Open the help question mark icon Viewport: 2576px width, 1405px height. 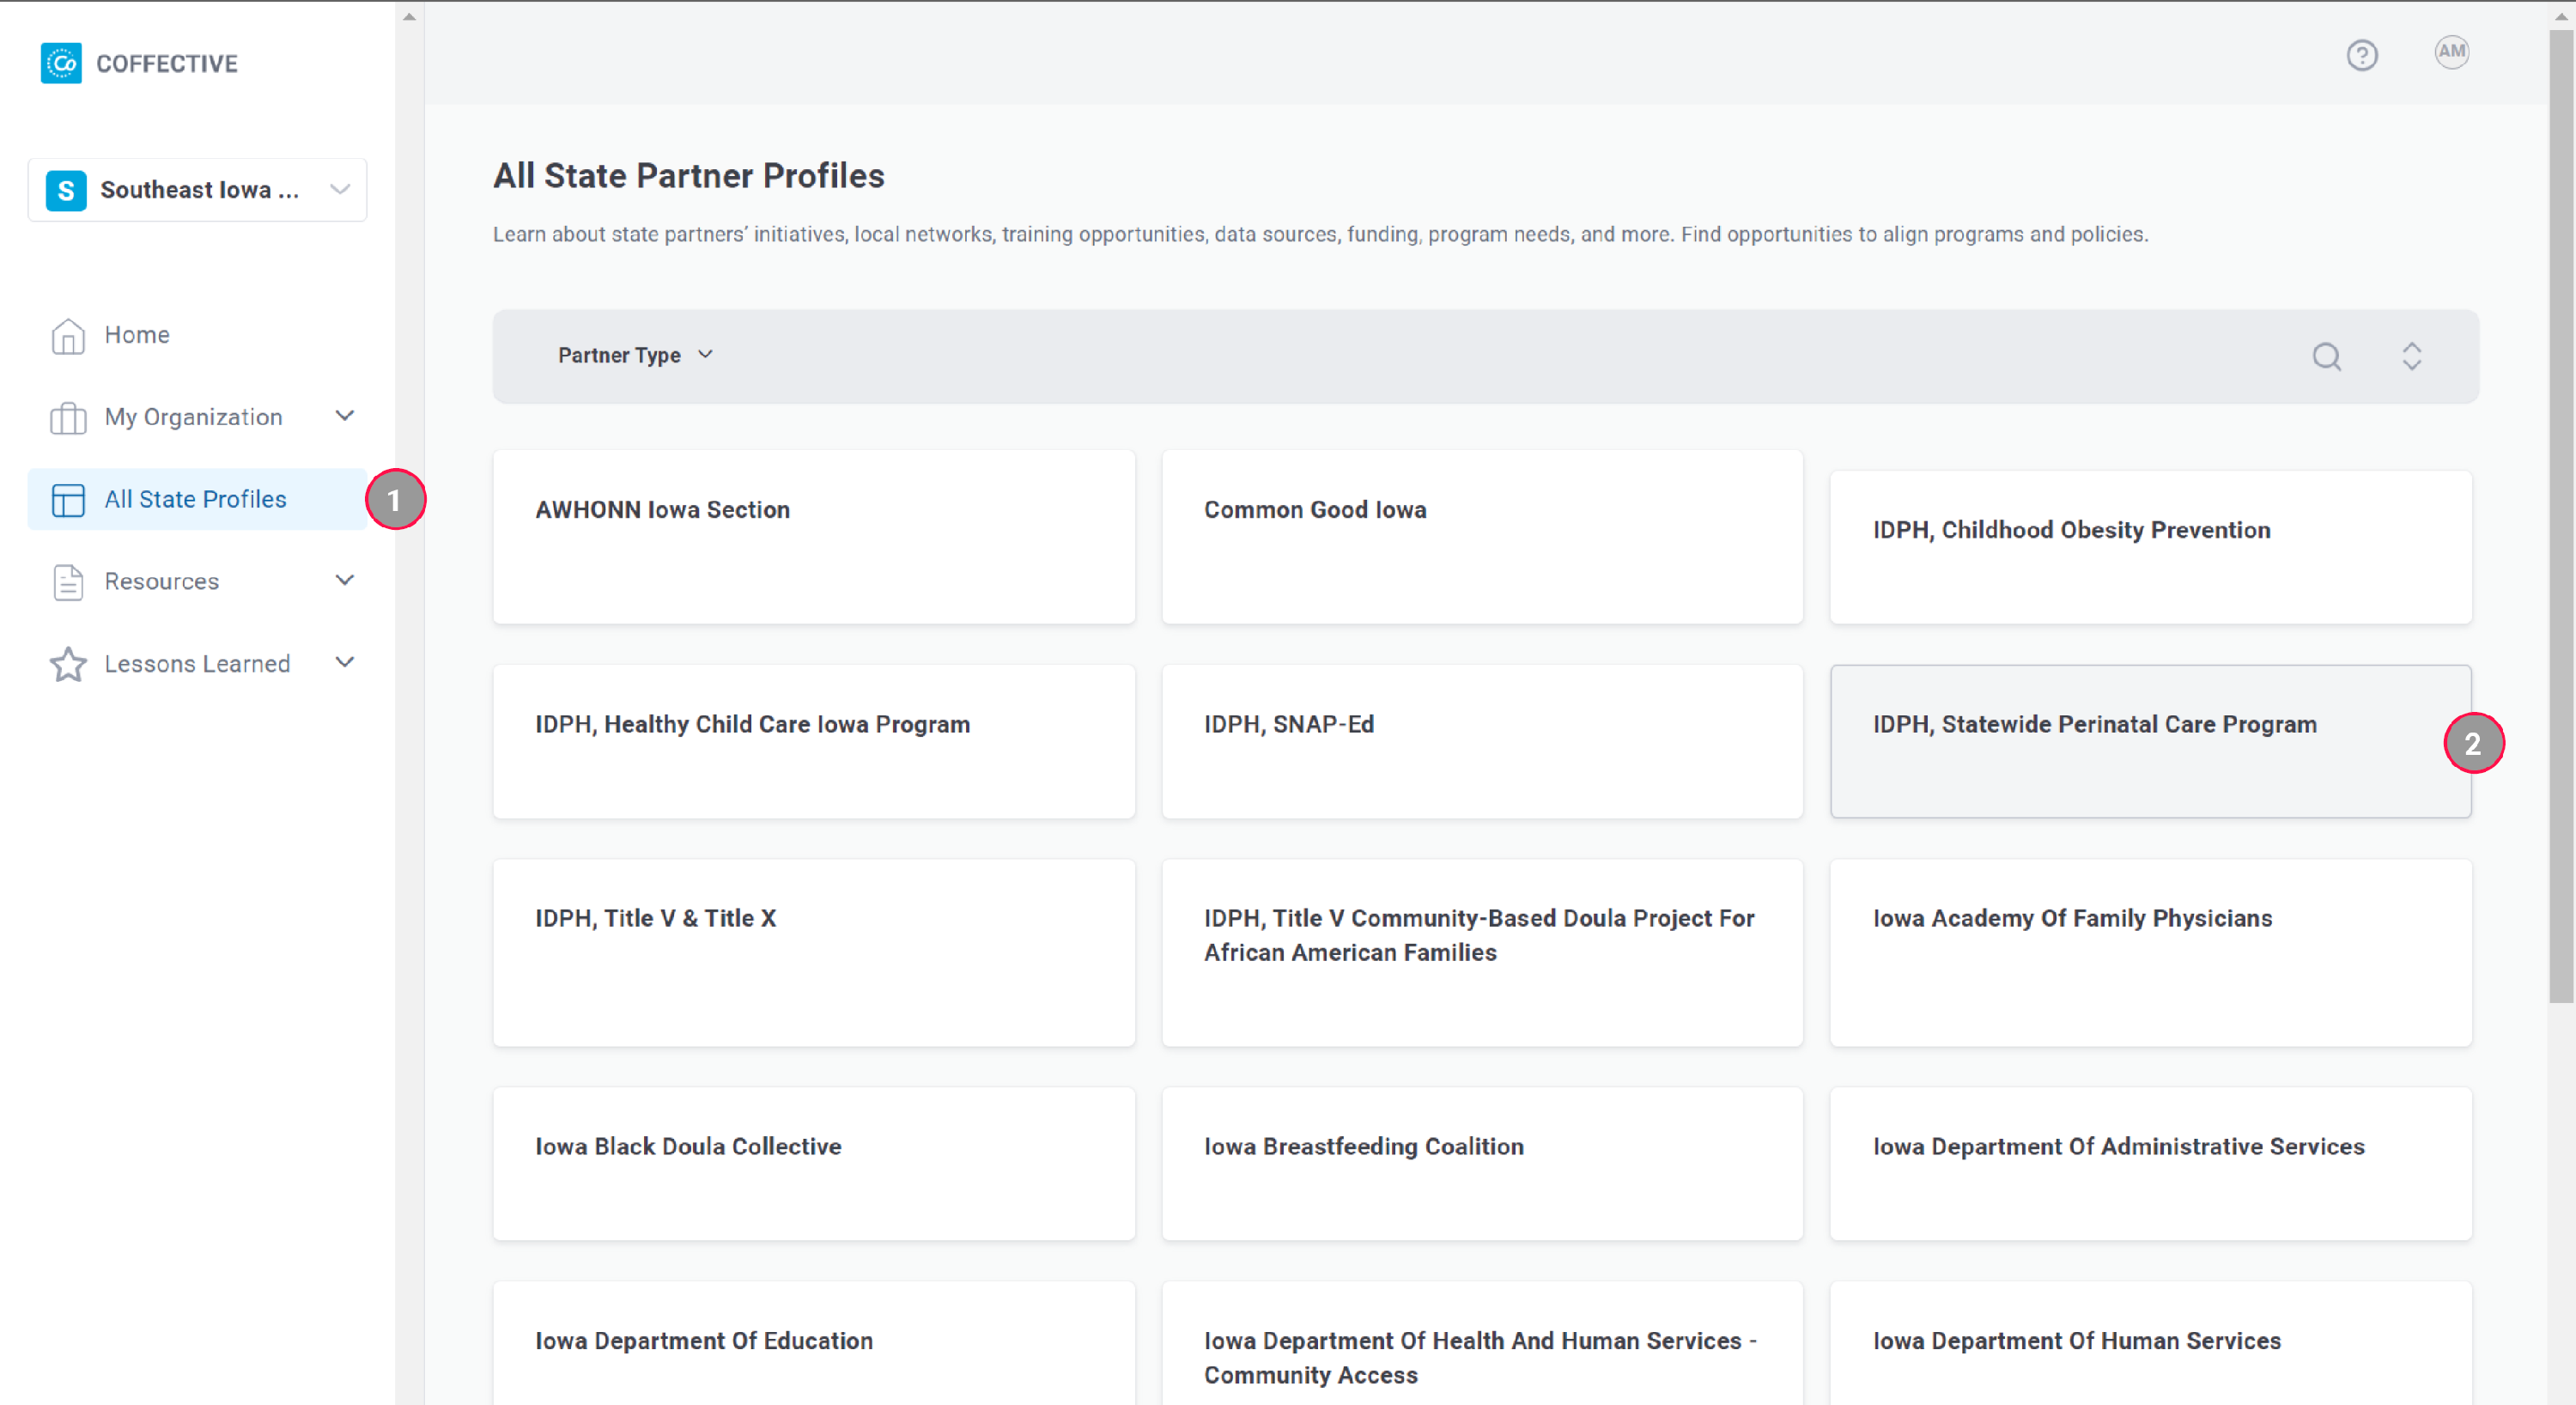click(2362, 55)
